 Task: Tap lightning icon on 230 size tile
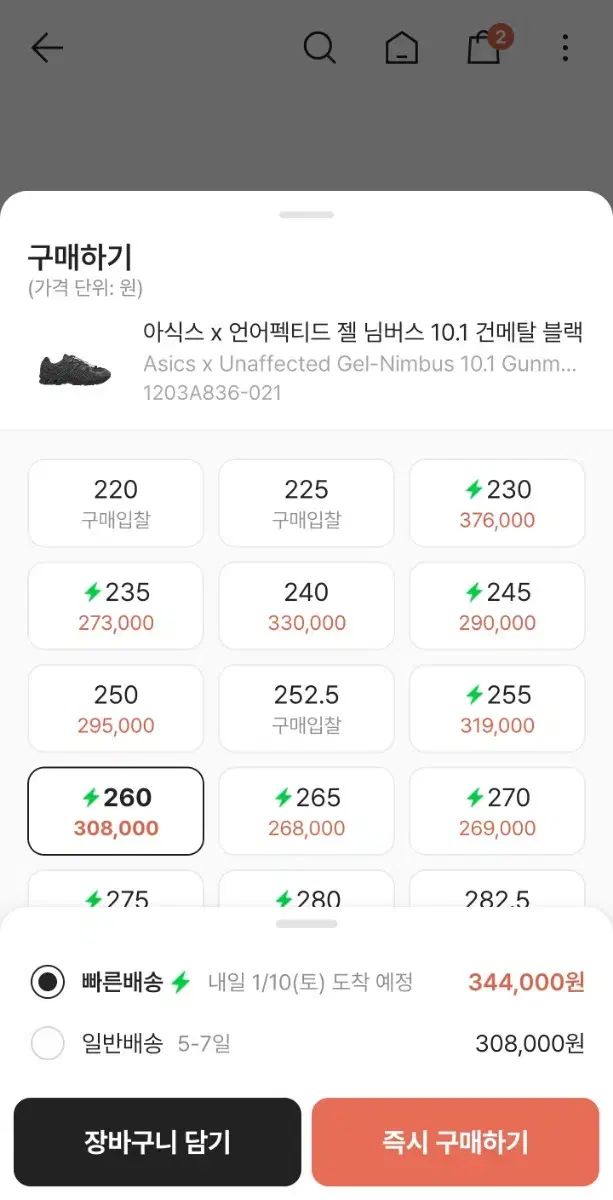point(474,490)
